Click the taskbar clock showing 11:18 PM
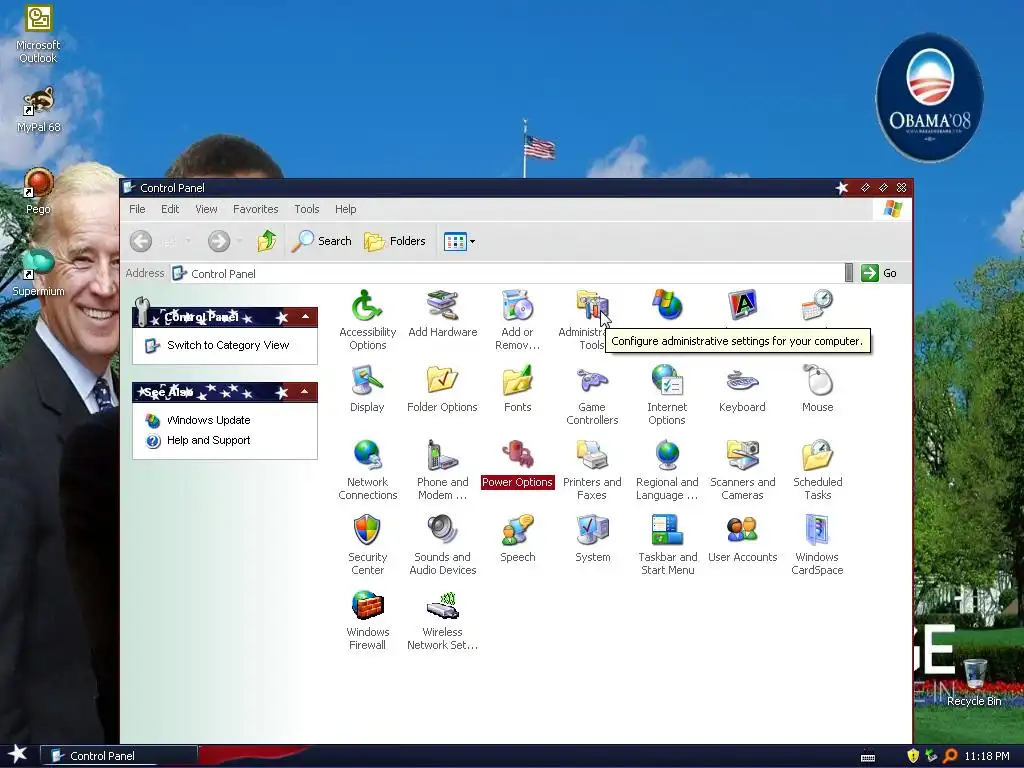The height and width of the screenshot is (768, 1024). 987,756
